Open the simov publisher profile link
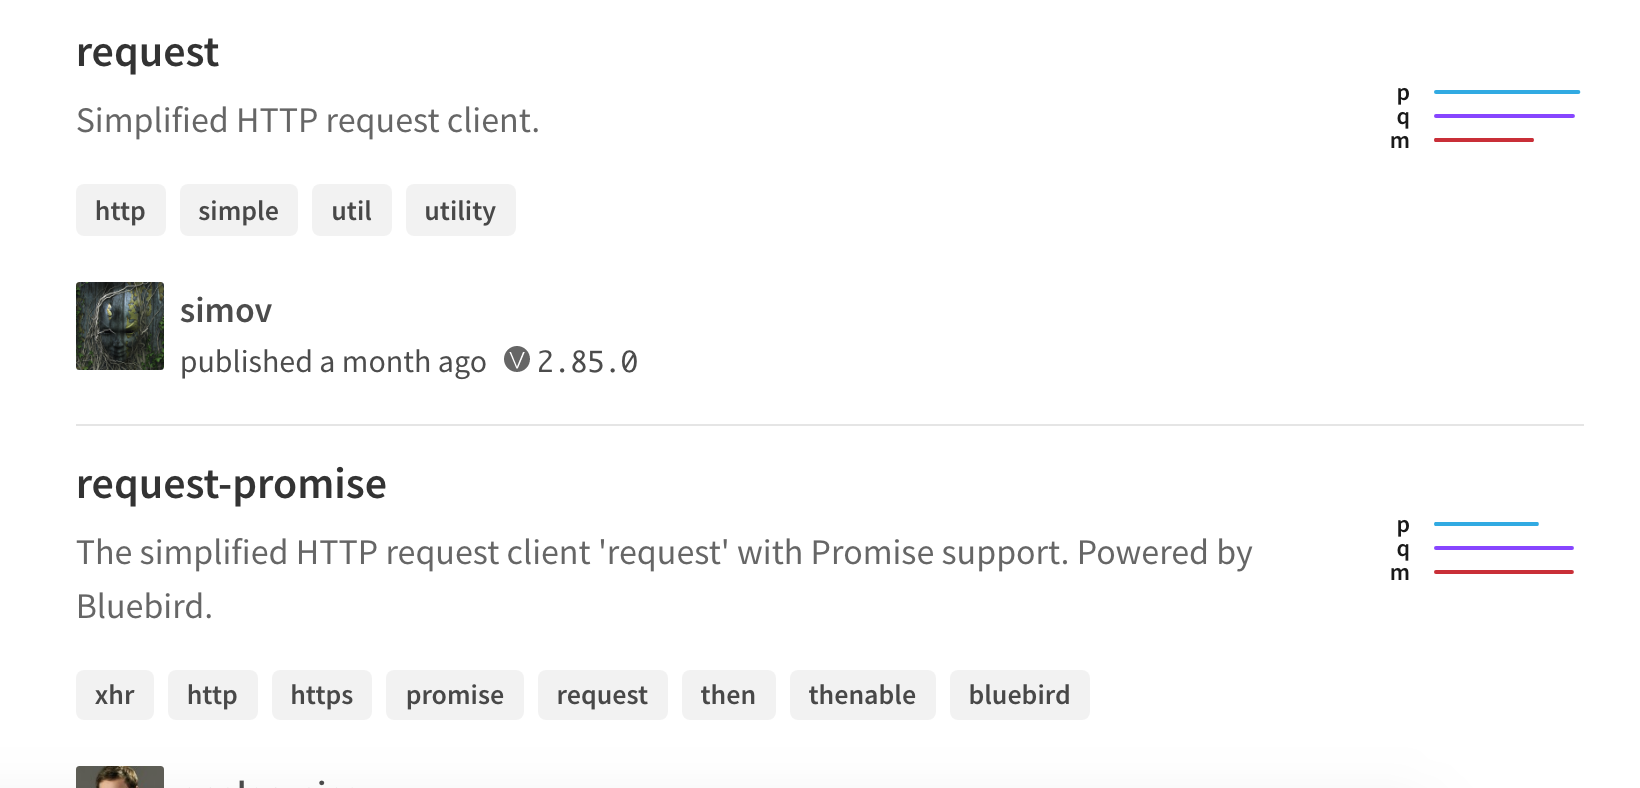The height and width of the screenshot is (788, 1640). pyautogui.click(x=226, y=310)
